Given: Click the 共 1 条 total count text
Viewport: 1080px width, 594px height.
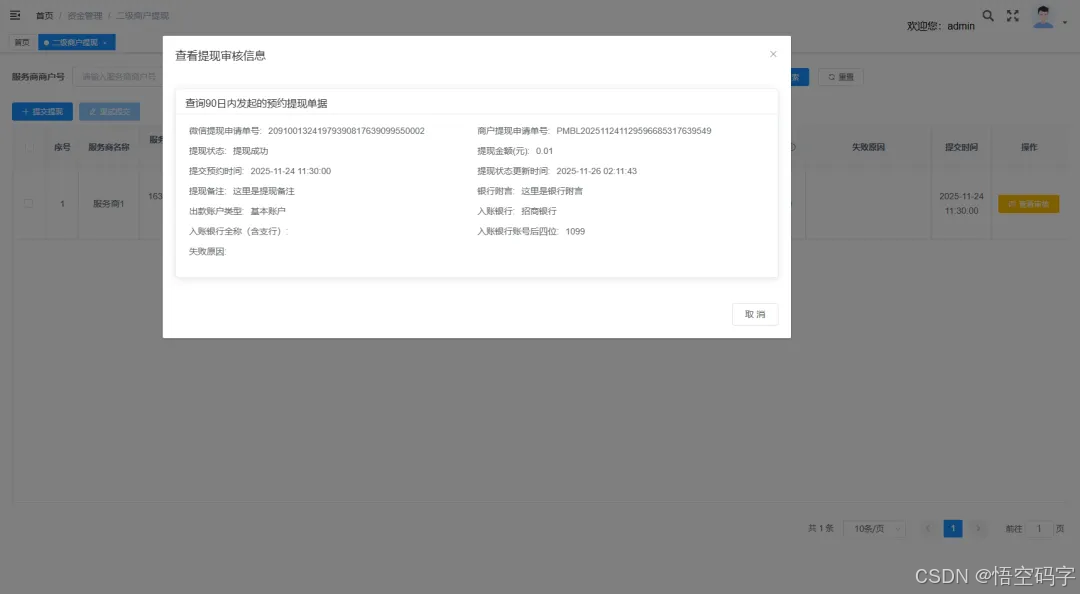Looking at the screenshot, I should click(x=820, y=529).
